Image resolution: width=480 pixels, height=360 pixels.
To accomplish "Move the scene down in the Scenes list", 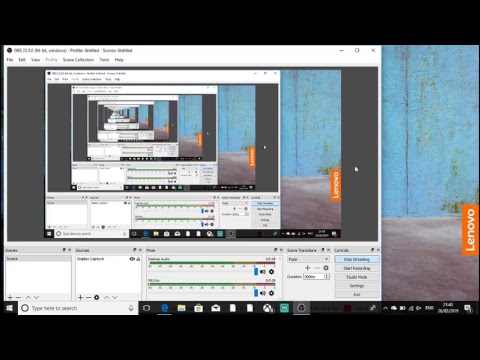I will [36, 297].
